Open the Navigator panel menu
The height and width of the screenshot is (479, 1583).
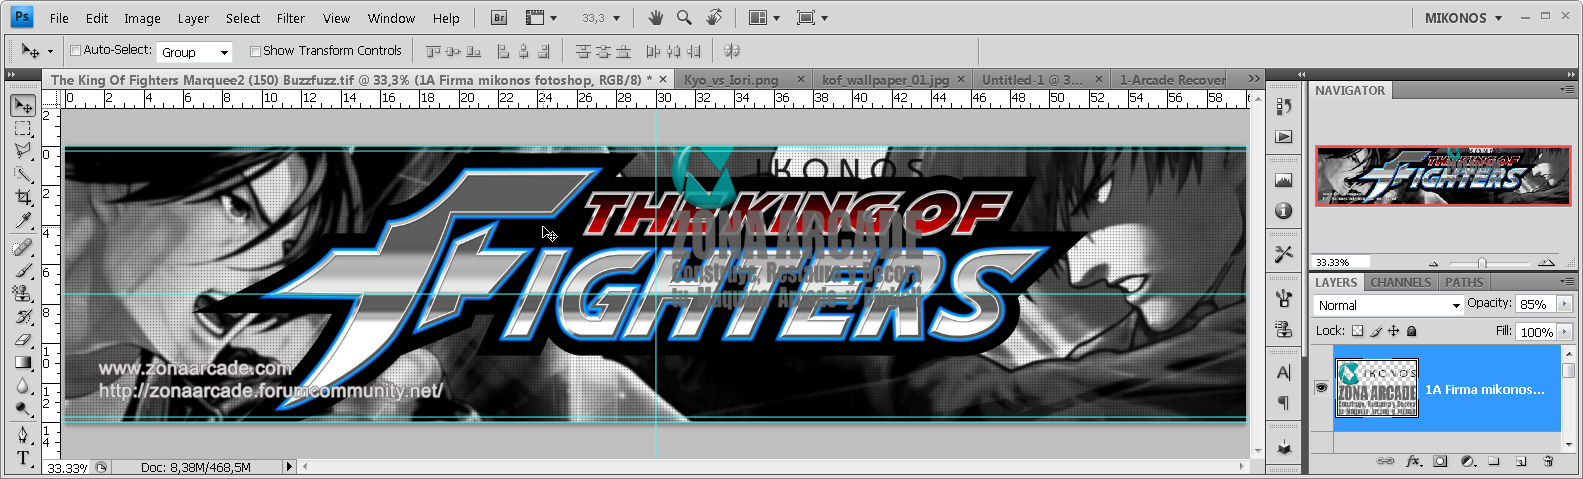click(1566, 90)
